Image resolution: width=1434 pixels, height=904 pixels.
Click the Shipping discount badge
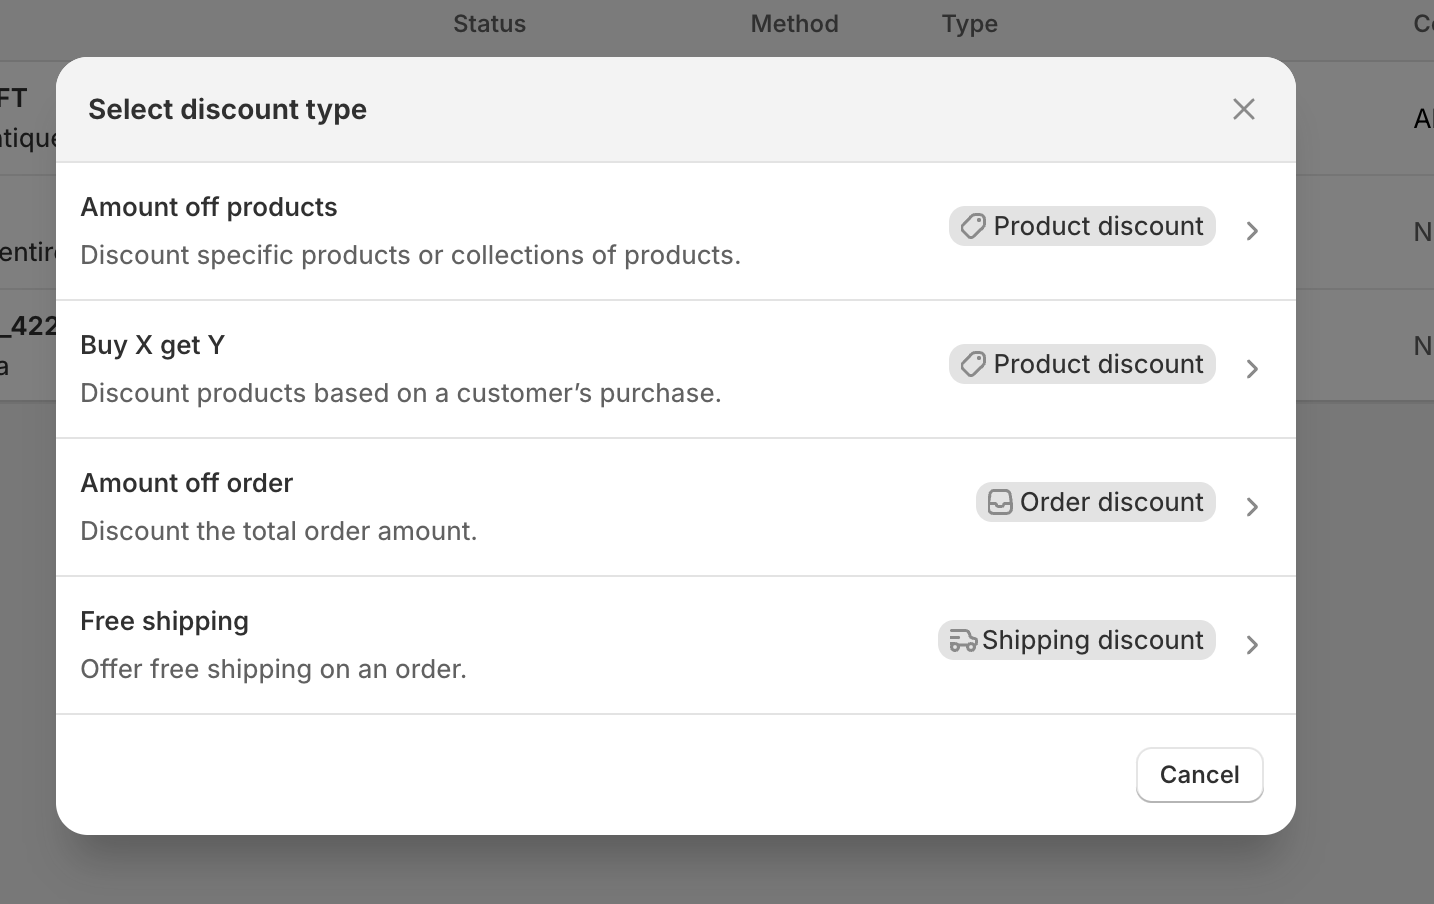coord(1092,640)
